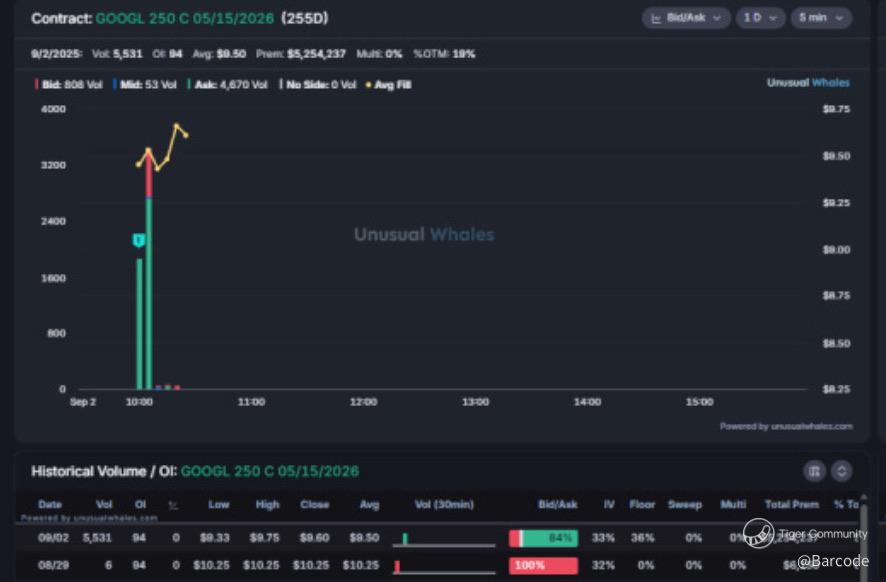The width and height of the screenshot is (886, 582).
Task: Sort table by OI column
Action: coord(140,504)
